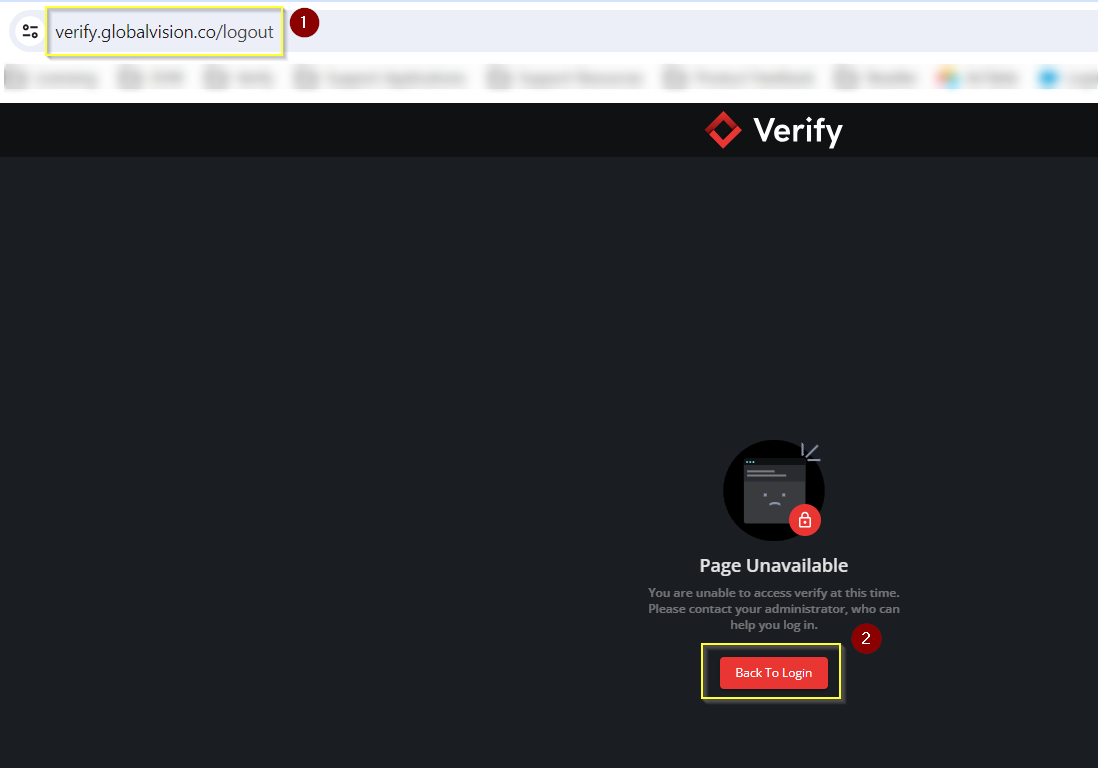This screenshot has height=768, width=1098.
Task: Click the sad browser window illustration
Action: click(x=774, y=492)
